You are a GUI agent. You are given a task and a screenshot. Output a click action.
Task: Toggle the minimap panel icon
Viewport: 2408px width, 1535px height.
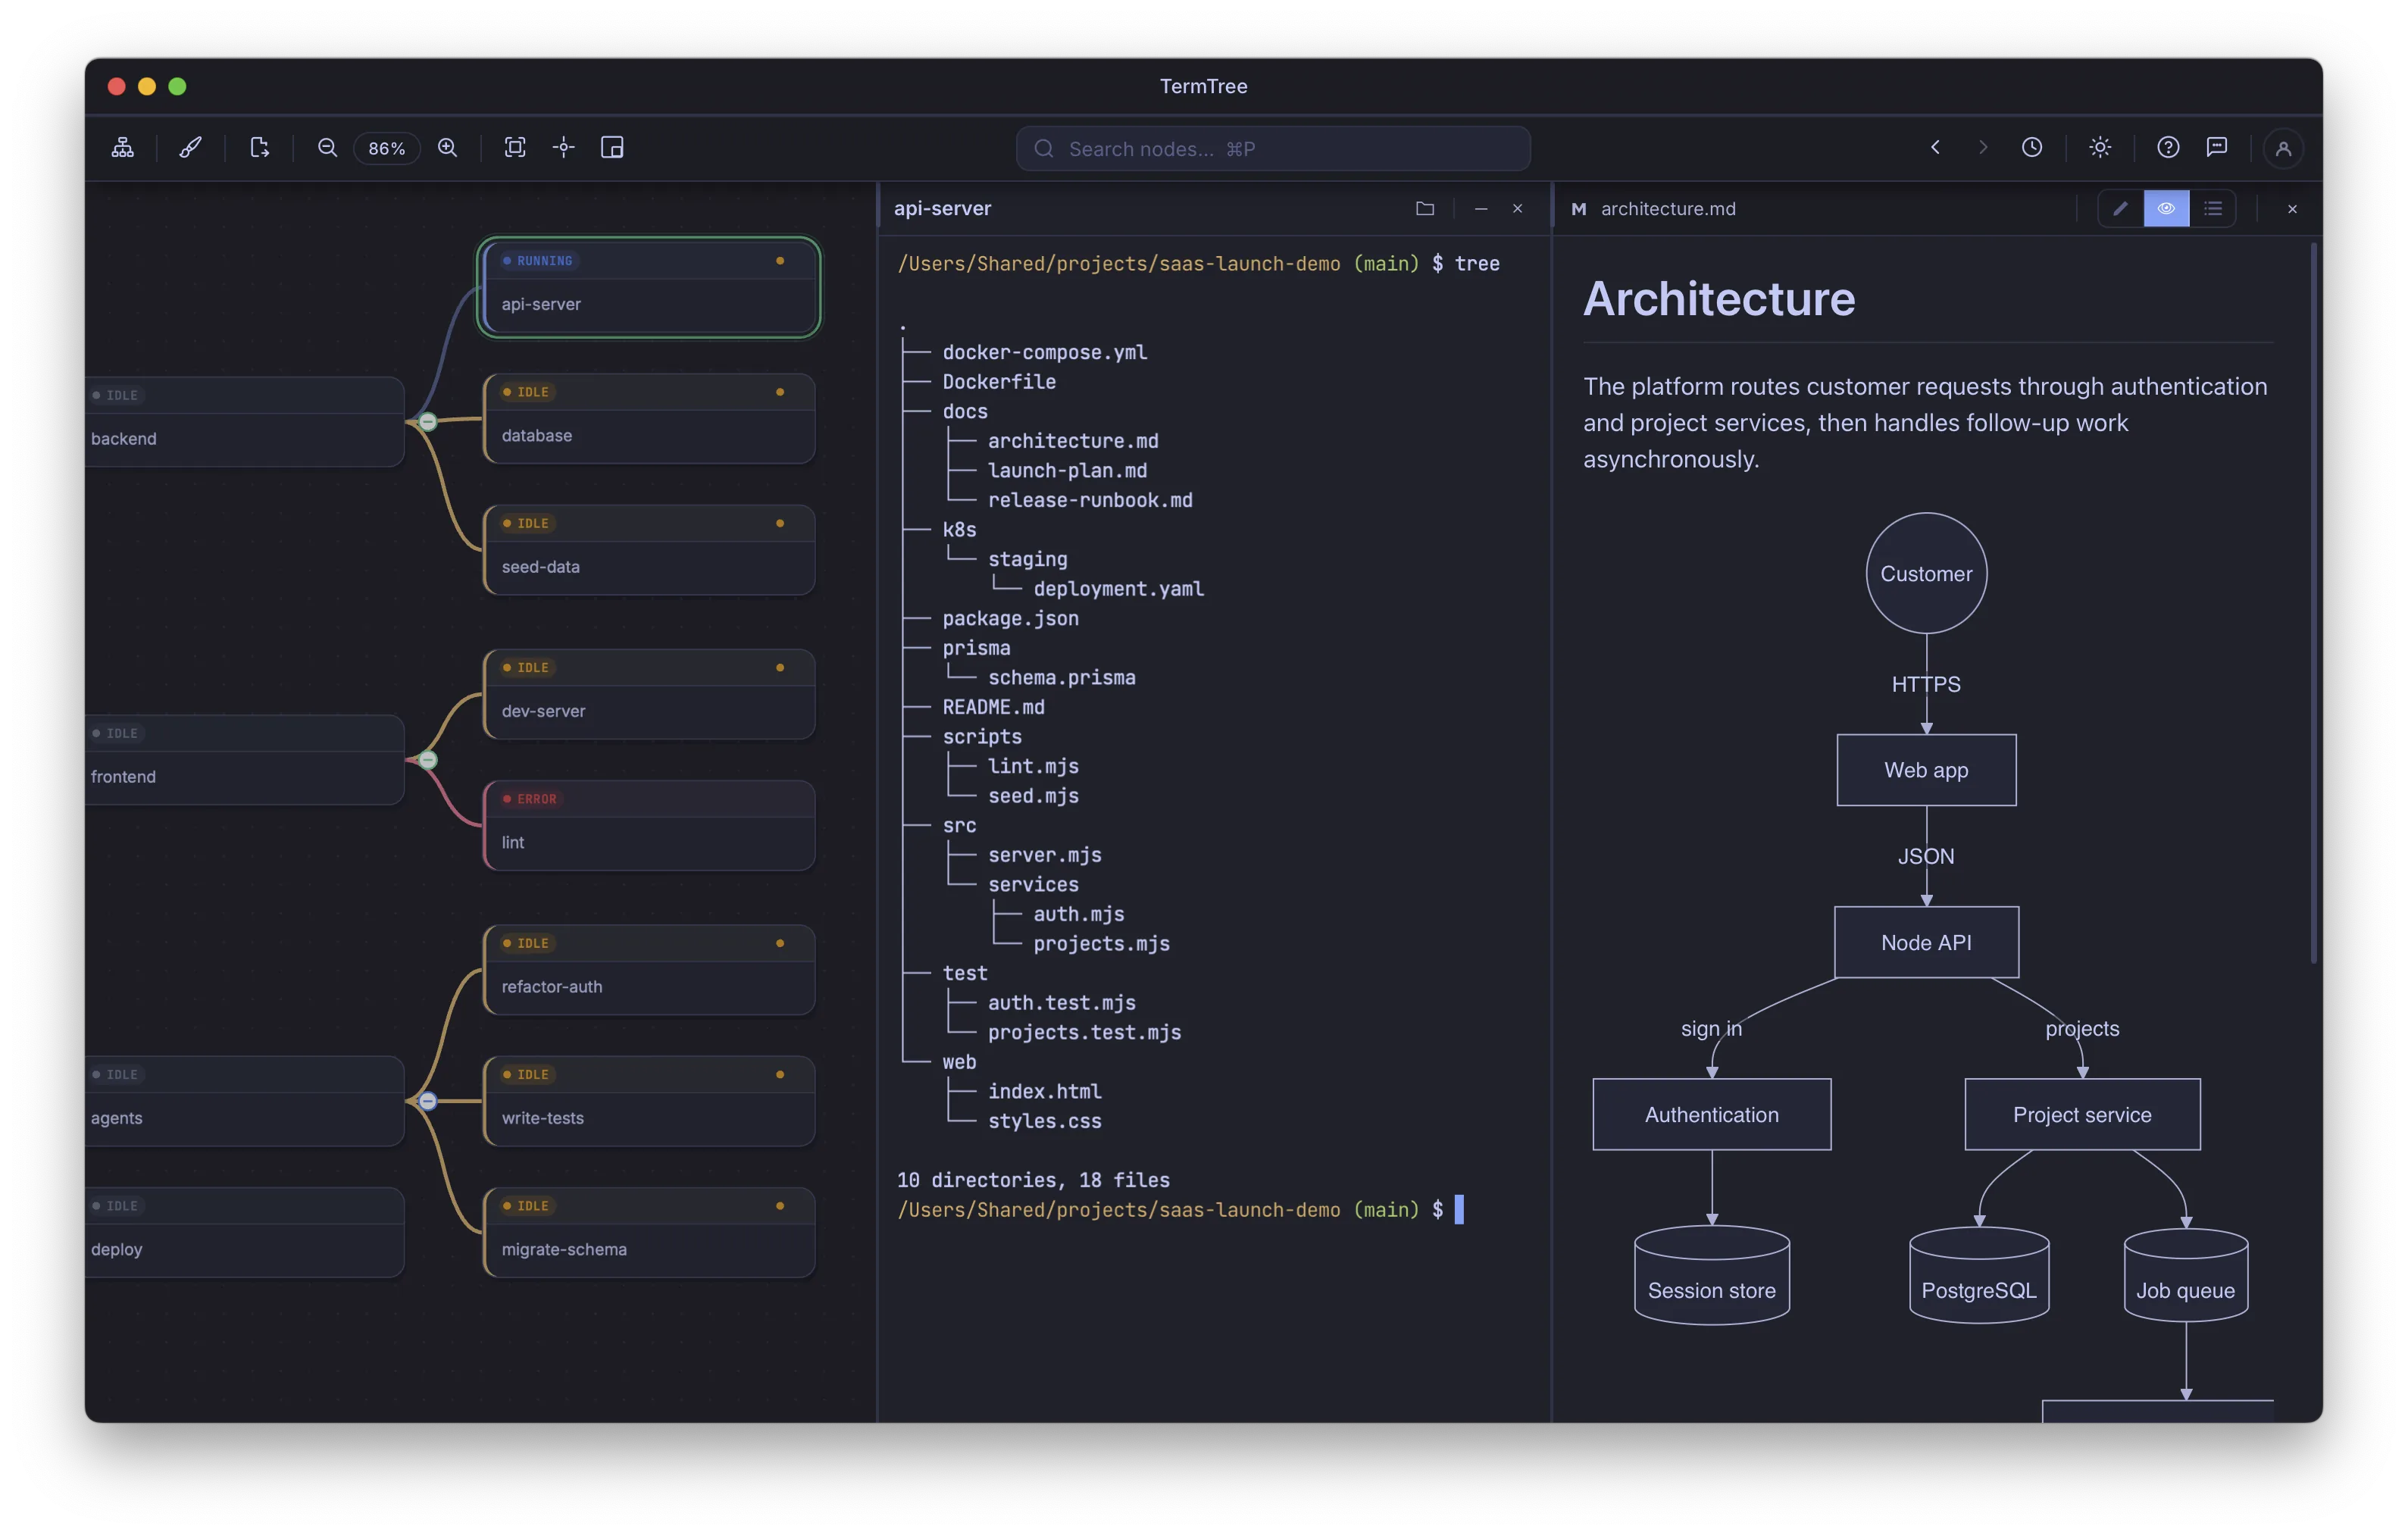pyautogui.click(x=612, y=148)
